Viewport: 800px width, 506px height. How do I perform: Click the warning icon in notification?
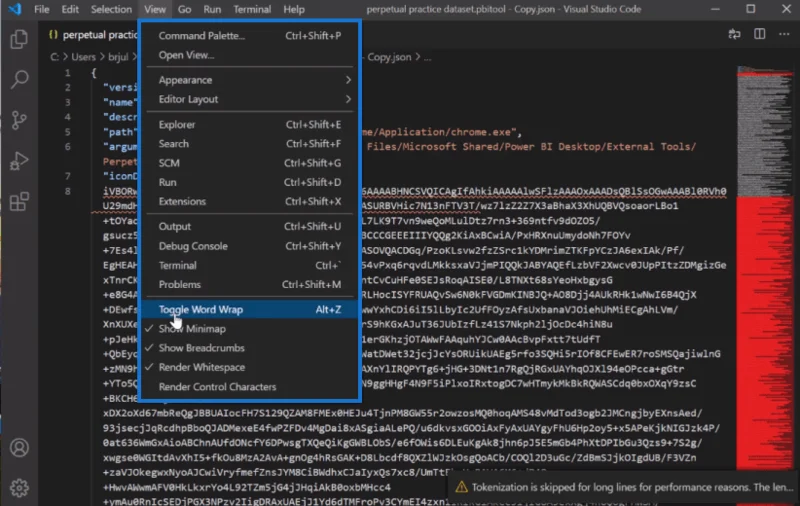(x=461, y=487)
